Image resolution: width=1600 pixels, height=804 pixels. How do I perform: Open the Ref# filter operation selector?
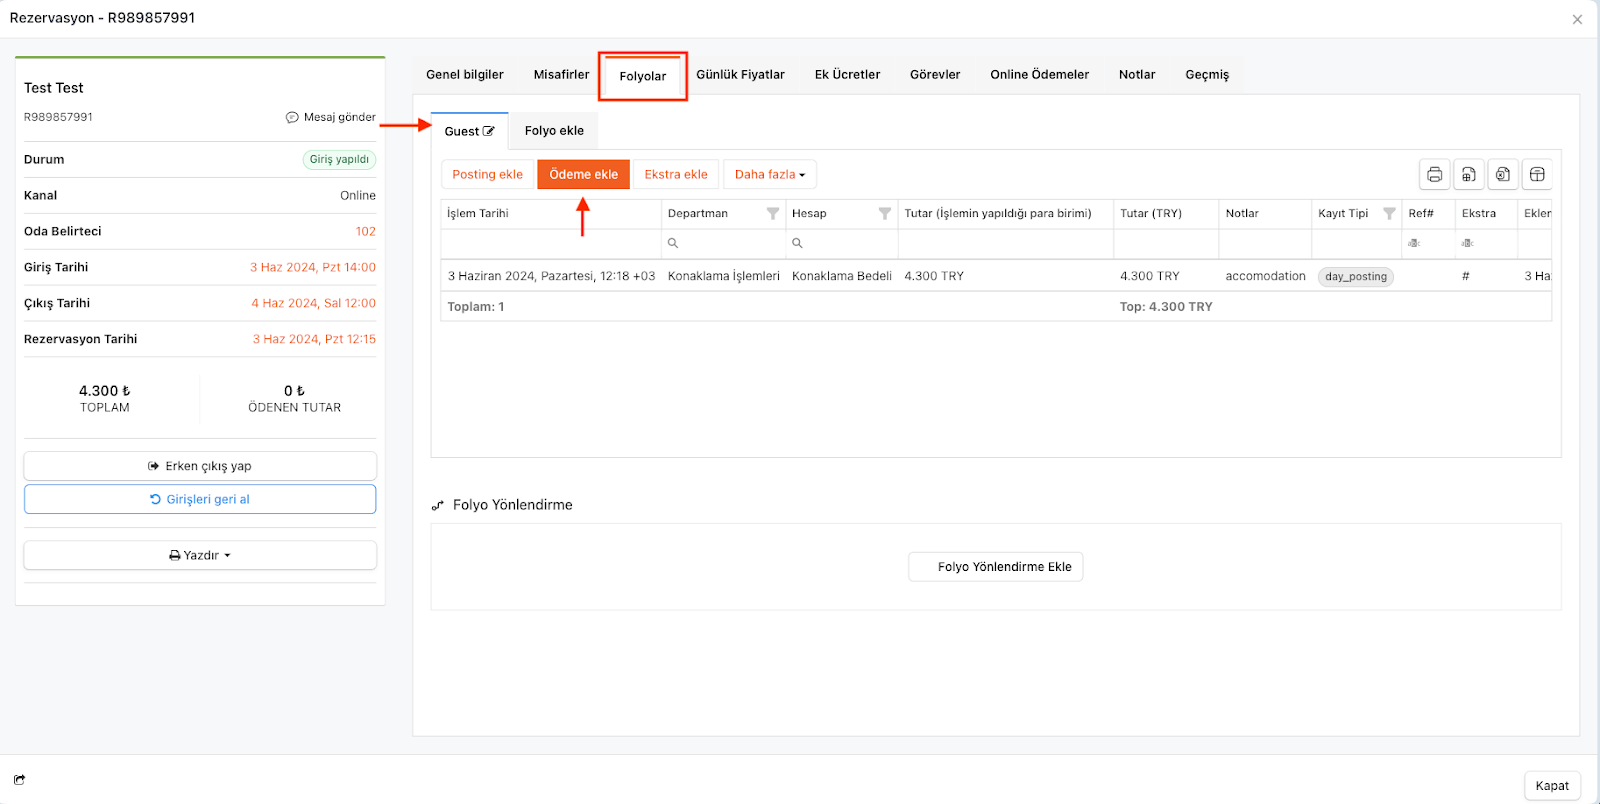pyautogui.click(x=1414, y=243)
